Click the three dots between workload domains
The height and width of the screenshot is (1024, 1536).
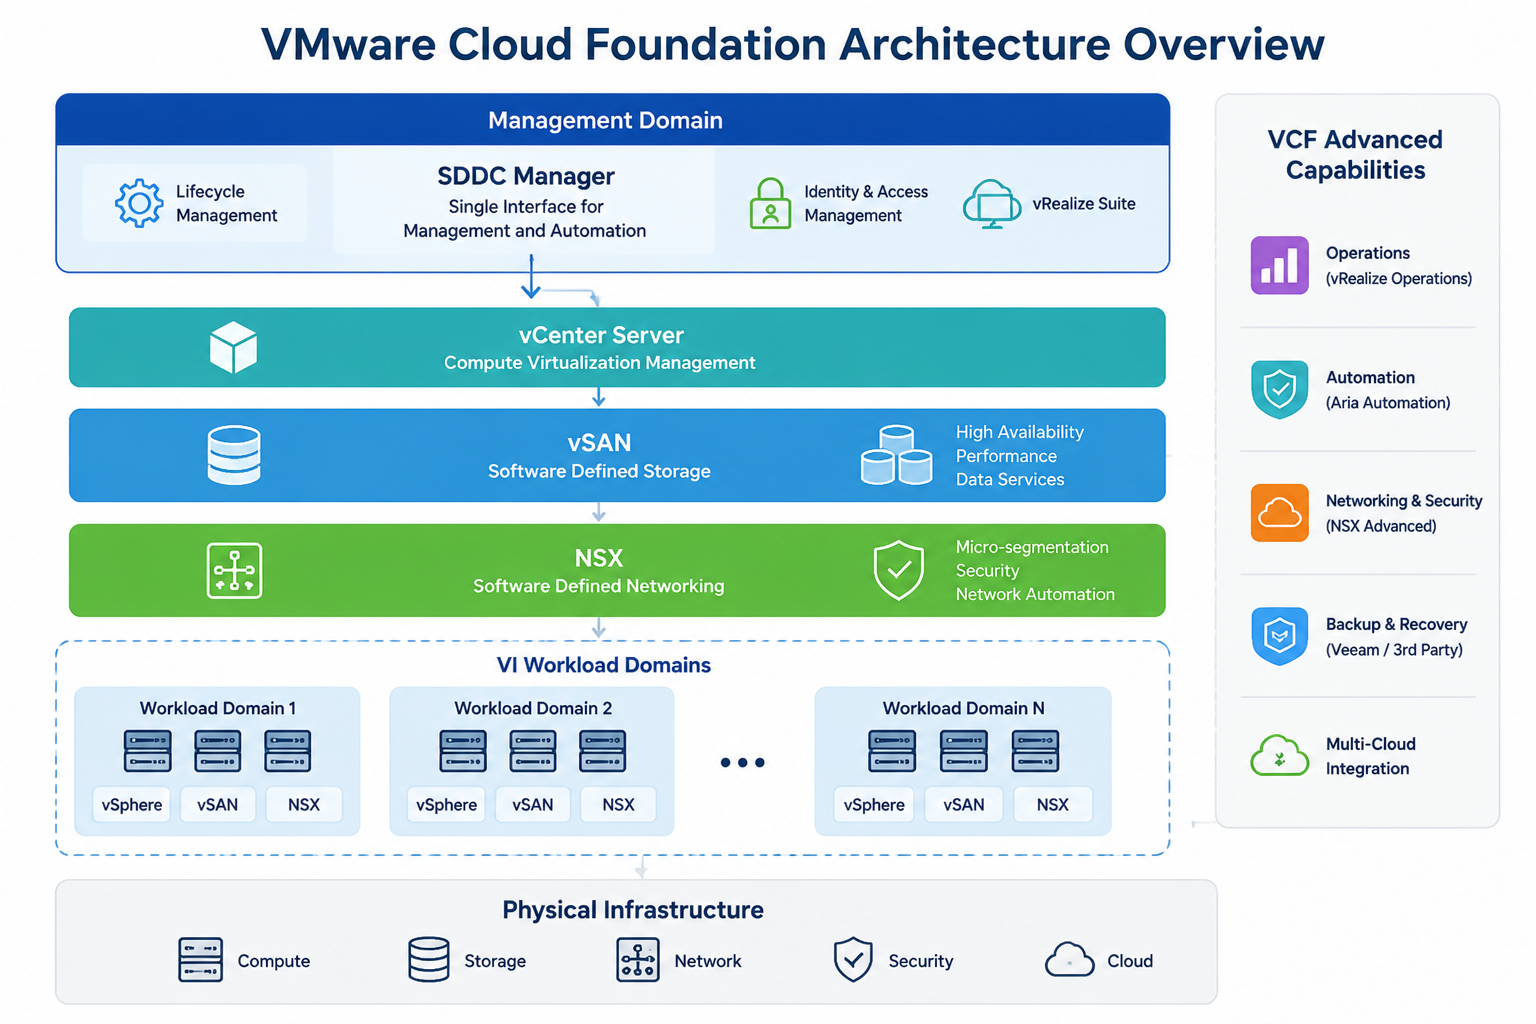tap(742, 762)
